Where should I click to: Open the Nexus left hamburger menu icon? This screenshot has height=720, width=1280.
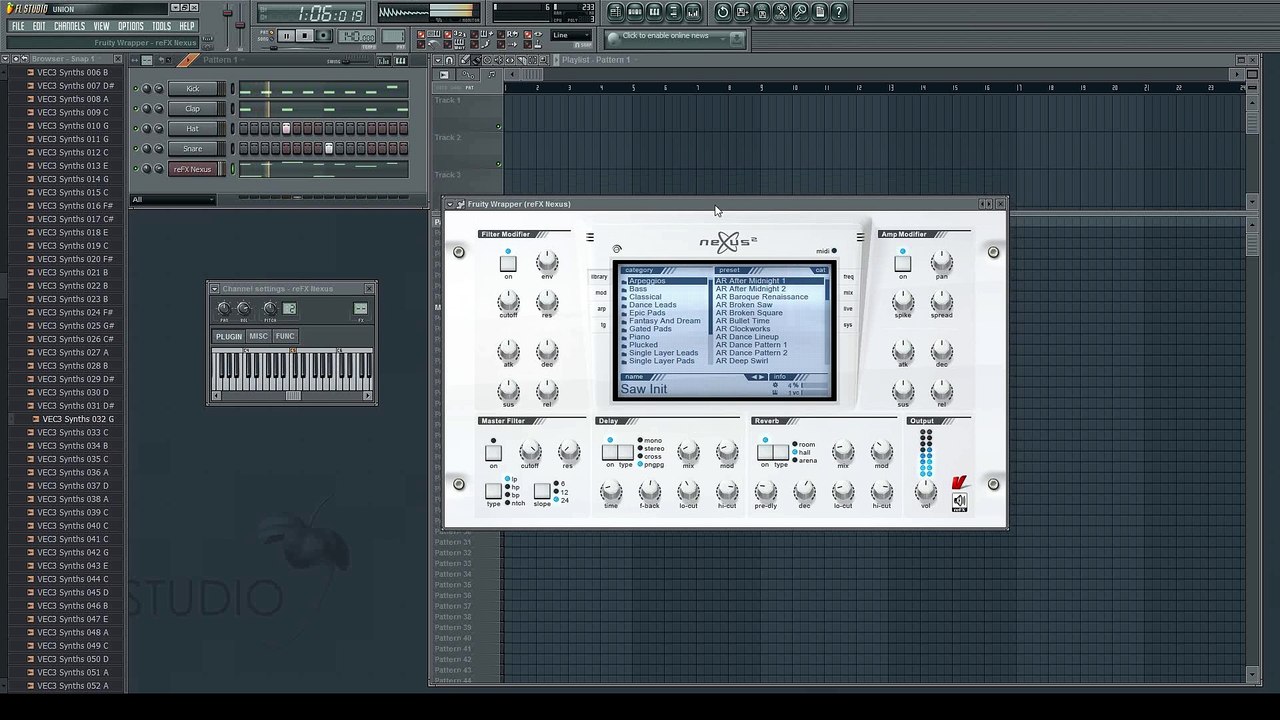click(590, 237)
